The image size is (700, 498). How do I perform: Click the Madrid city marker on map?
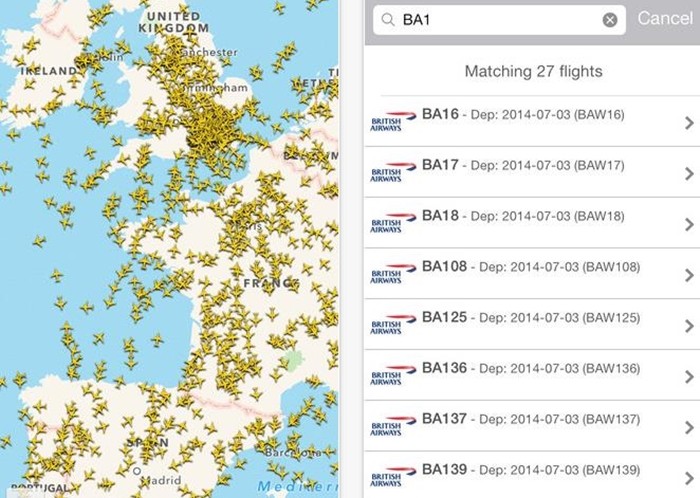[x=137, y=471]
